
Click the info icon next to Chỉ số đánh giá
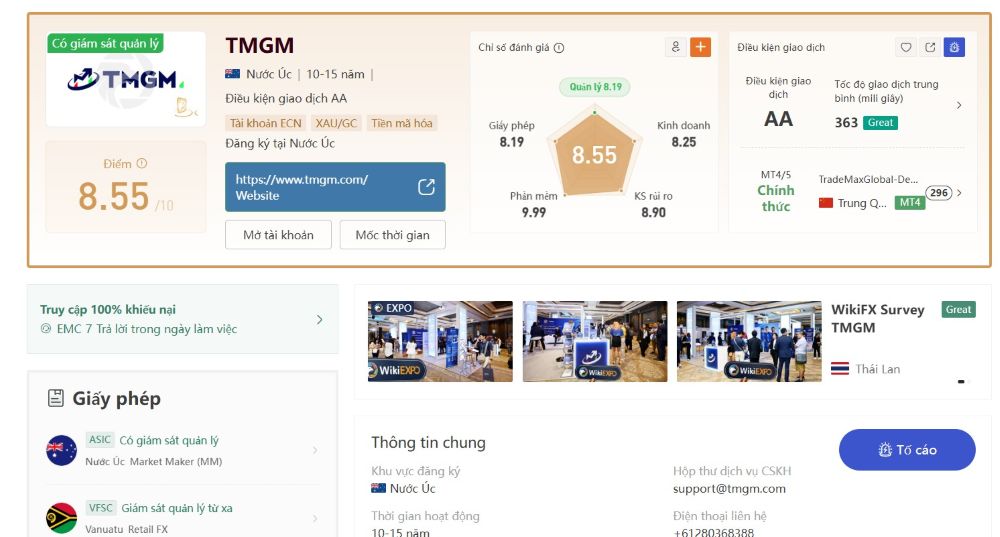[559, 48]
